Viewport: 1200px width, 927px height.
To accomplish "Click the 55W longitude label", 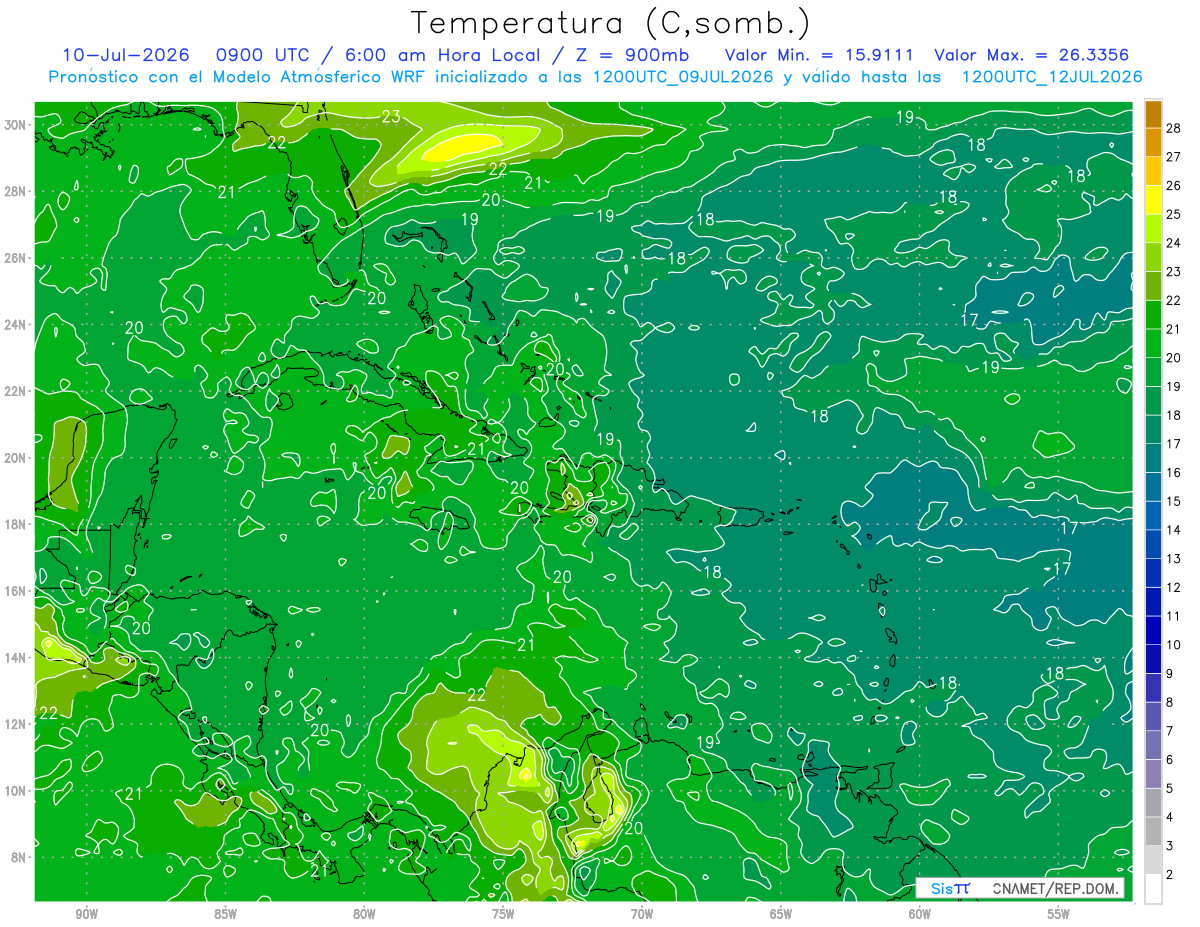I will 1059,914.
